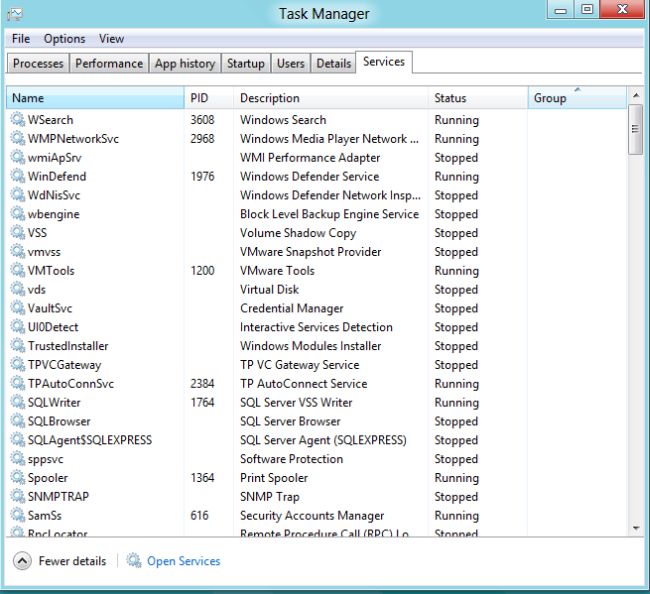Click the gear icon beside Spooler

pos(17,477)
